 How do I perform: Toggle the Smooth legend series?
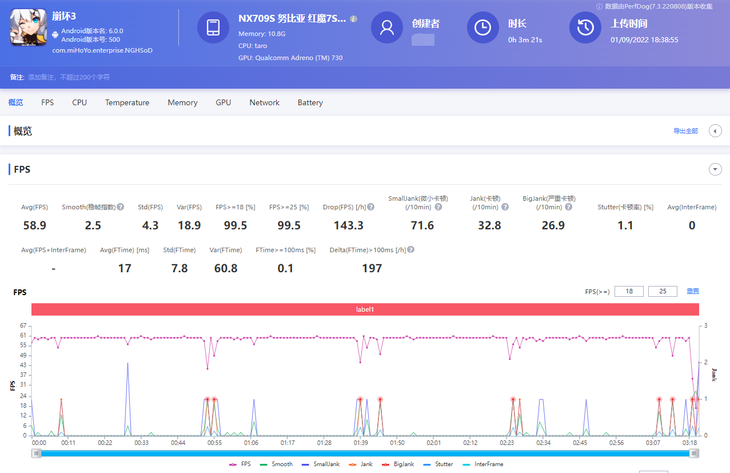(x=277, y=464)
